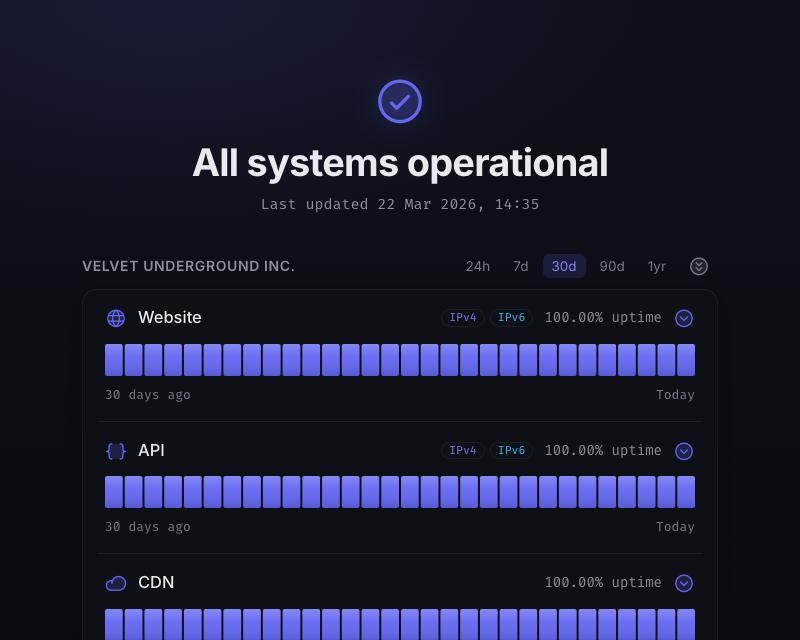
Task: Click the last API uptime bar (today)
Action: 686,492
